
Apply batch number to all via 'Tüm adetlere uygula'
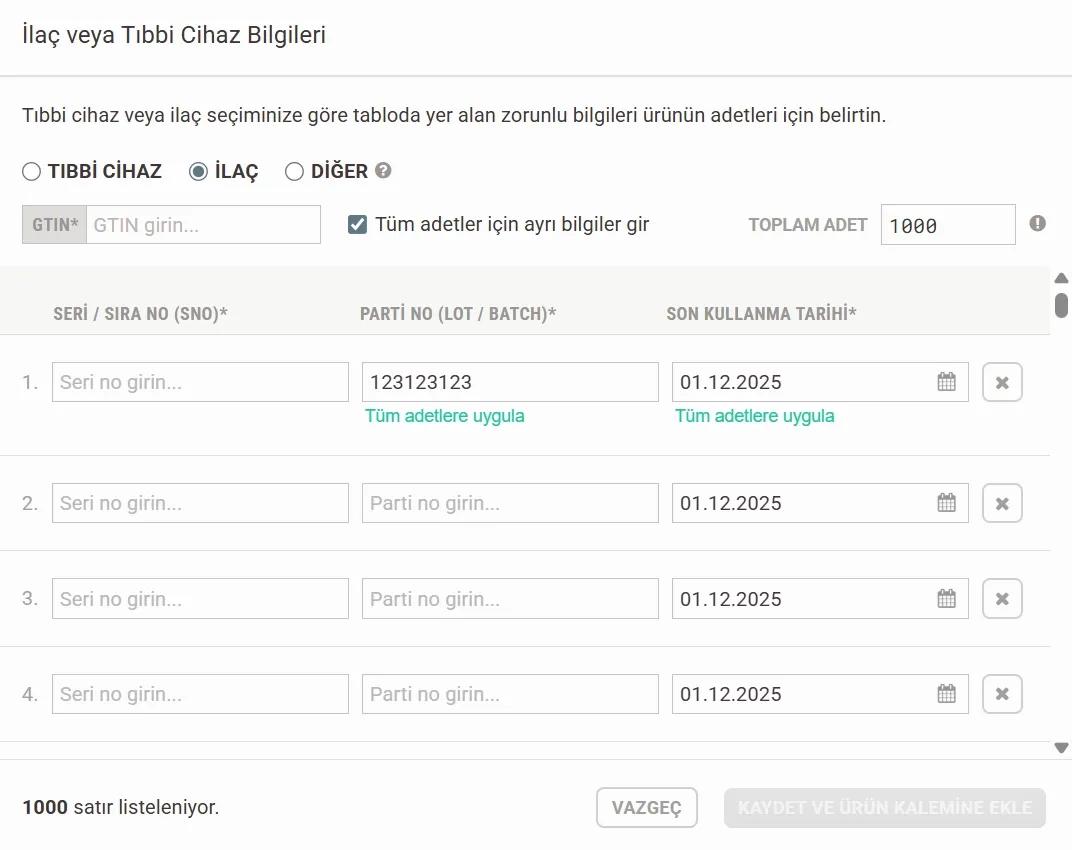click(x=444, y=416)
